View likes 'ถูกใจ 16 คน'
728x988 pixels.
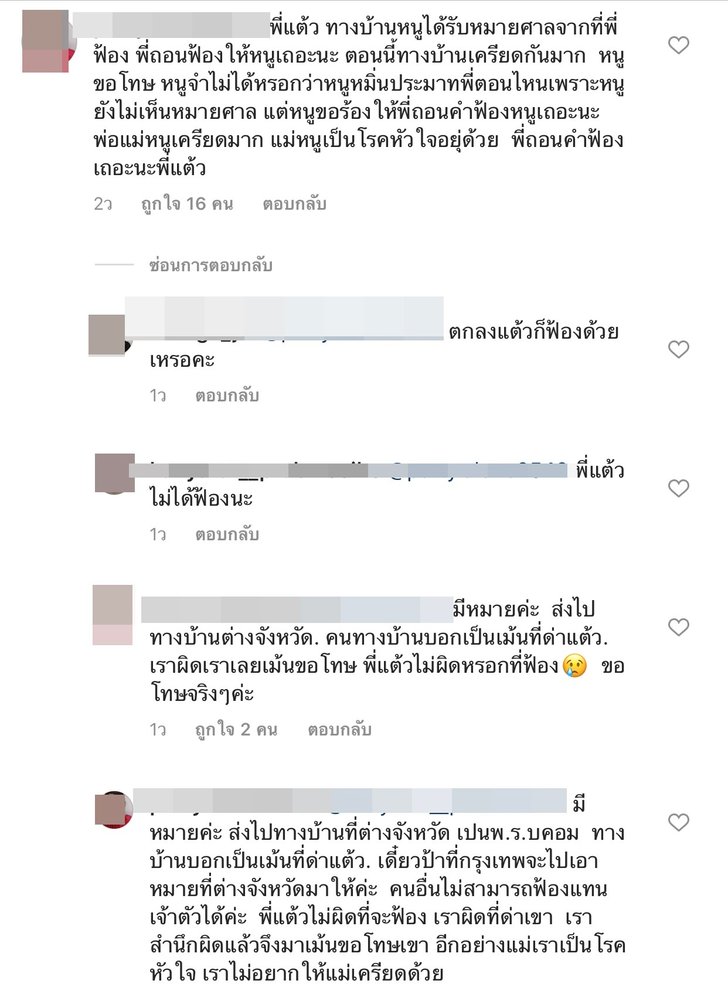[187, 204]
